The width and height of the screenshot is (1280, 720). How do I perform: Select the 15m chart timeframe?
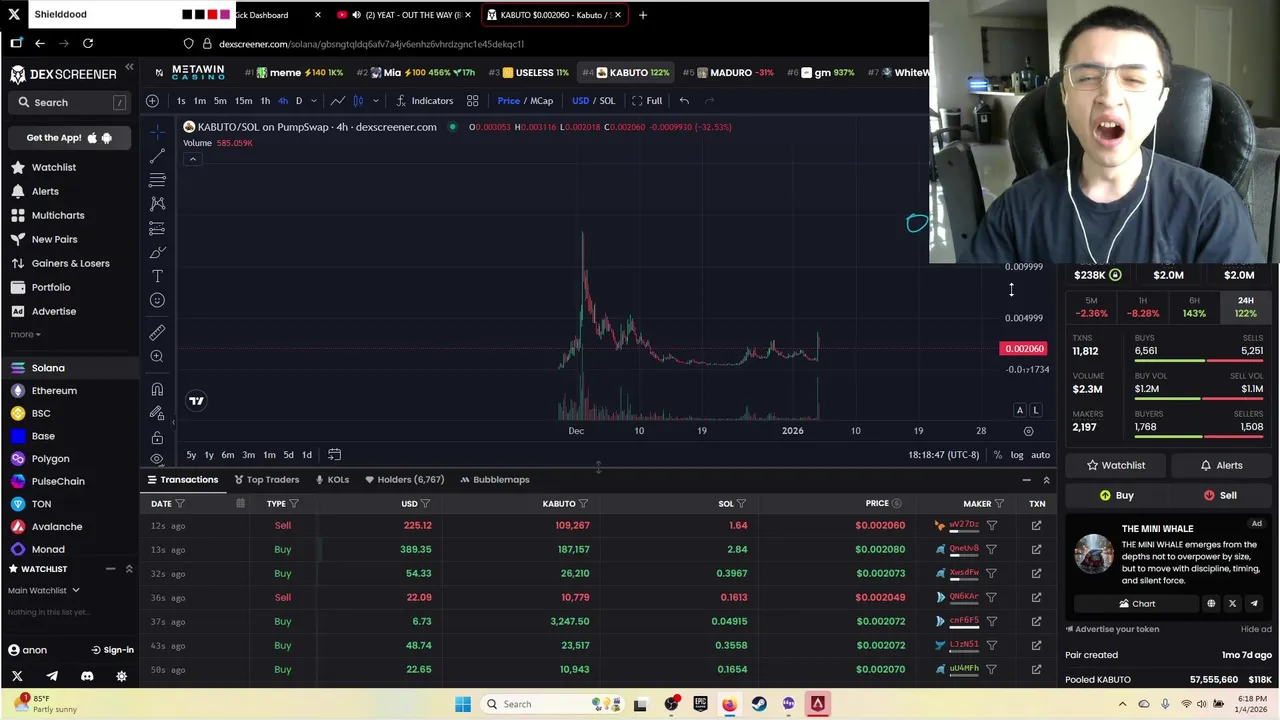[x=243, y=100]
